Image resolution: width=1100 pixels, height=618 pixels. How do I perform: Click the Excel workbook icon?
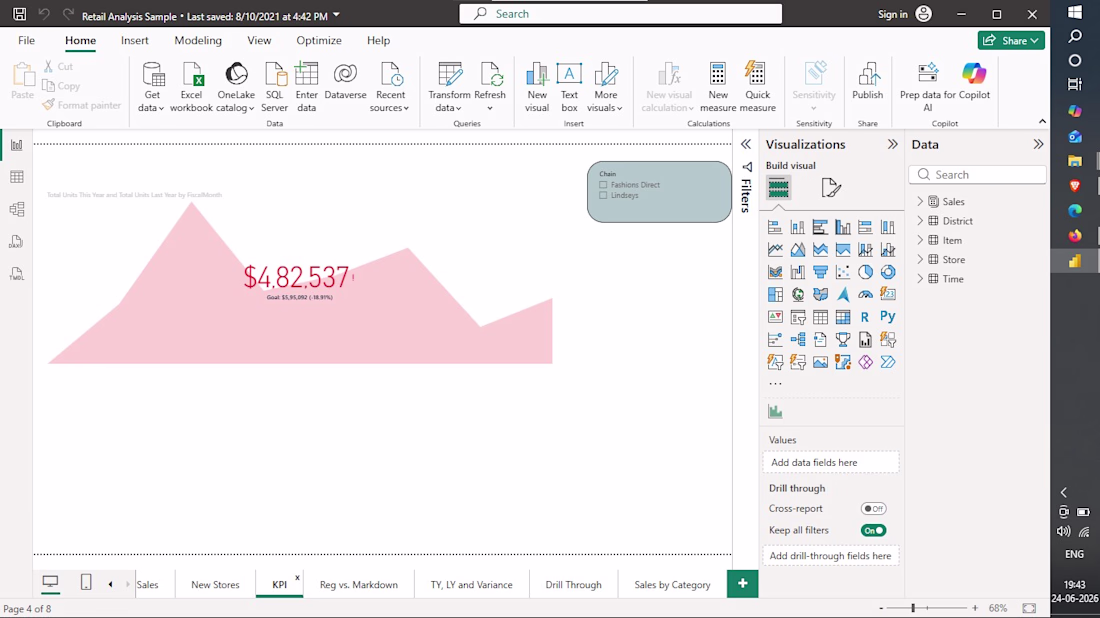(192, 74)
